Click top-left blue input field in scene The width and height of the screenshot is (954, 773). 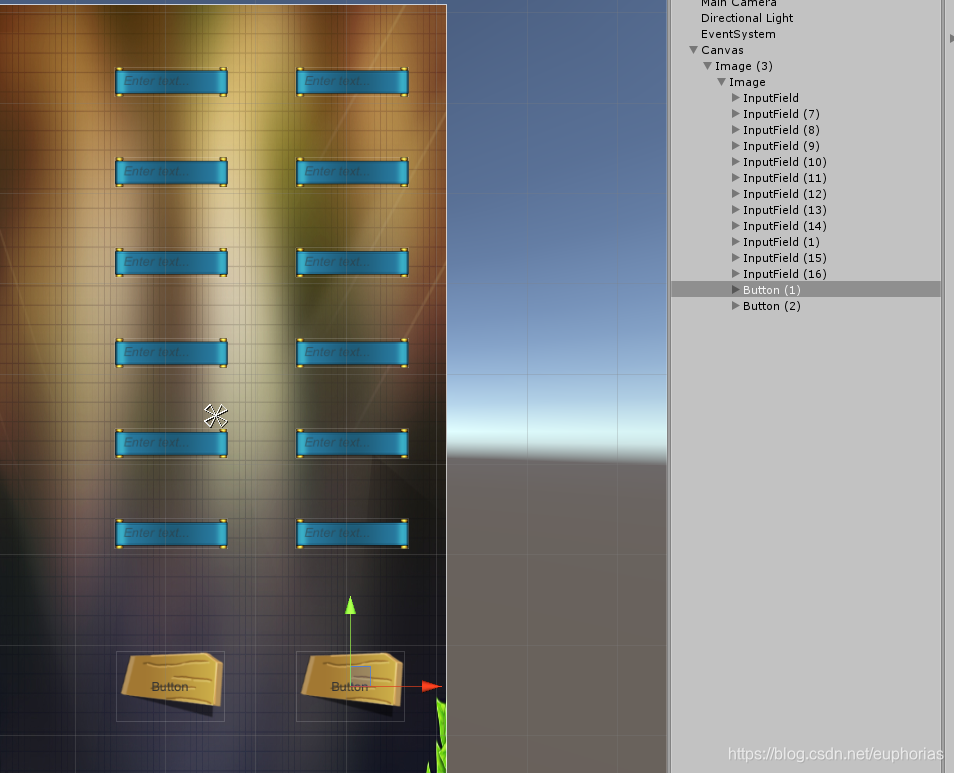[172, 81]
